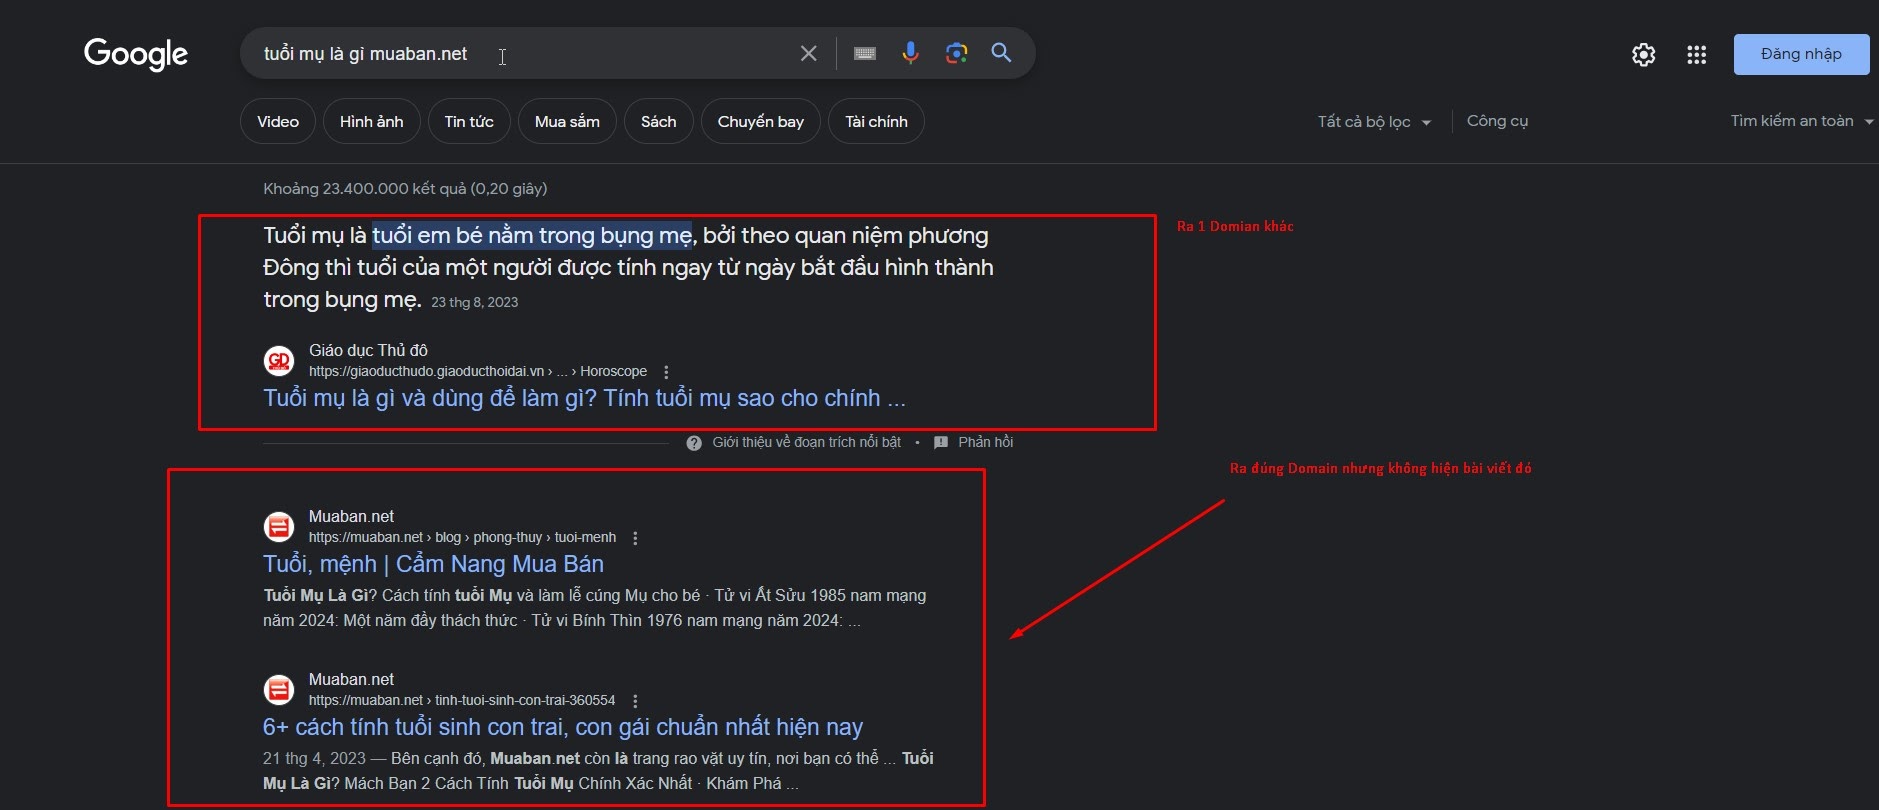Open the Google apps grid
1879x810 pixels.
[1697, 55]
